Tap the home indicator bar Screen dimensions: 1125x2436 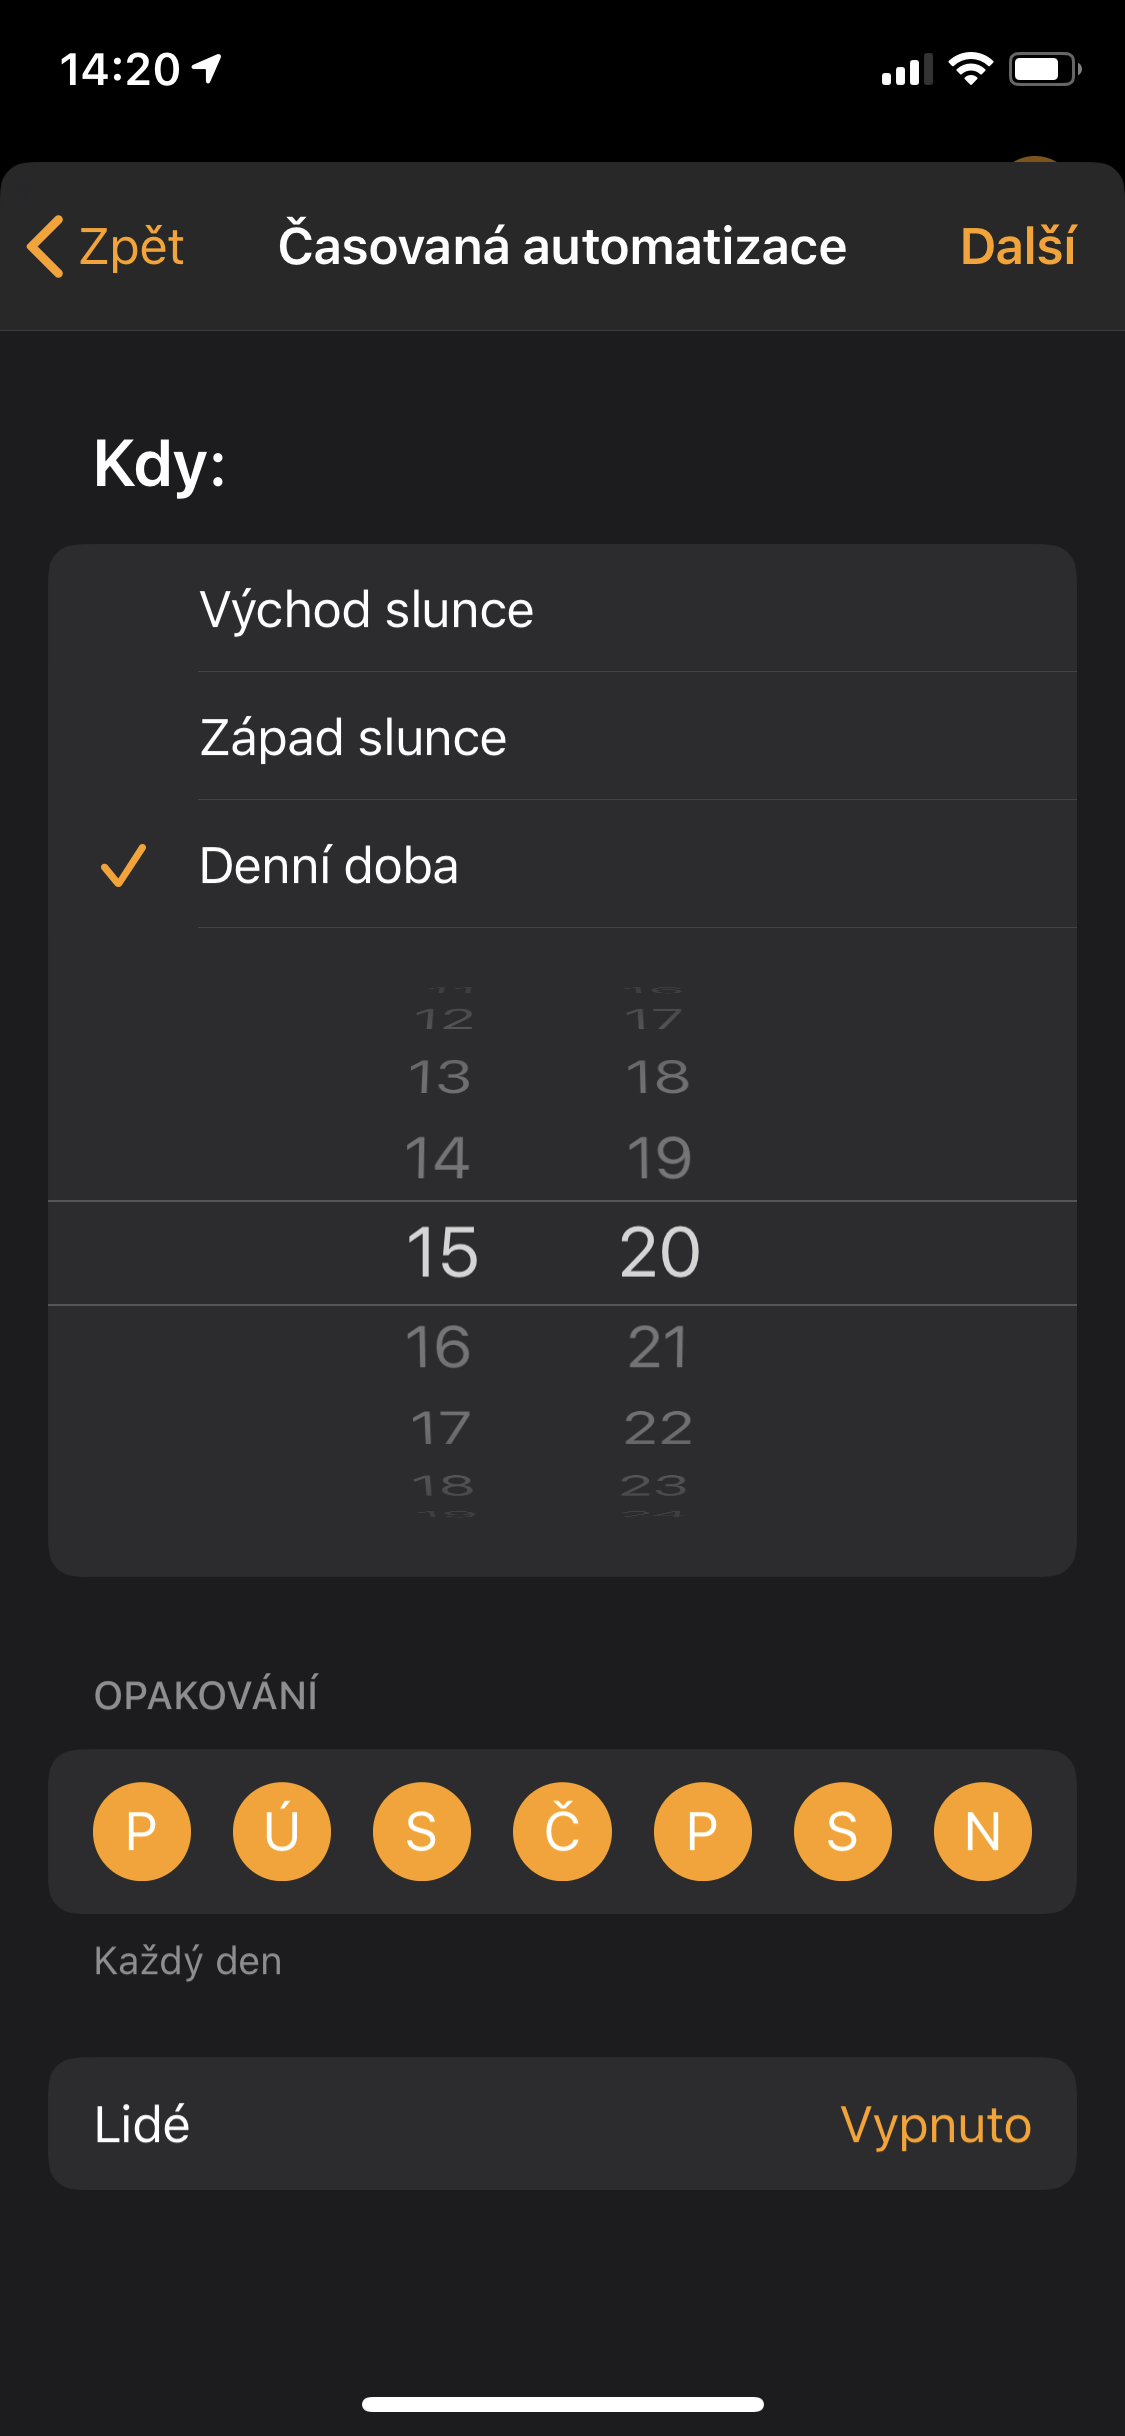click(x=562, y=2404)
